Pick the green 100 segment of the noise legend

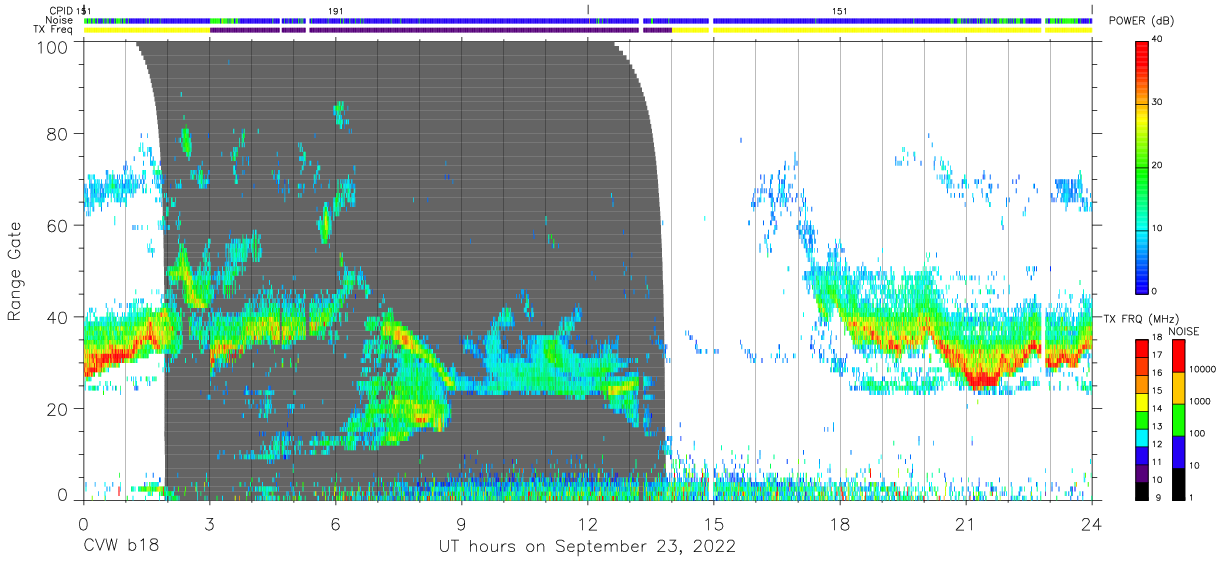point(1178,420)
